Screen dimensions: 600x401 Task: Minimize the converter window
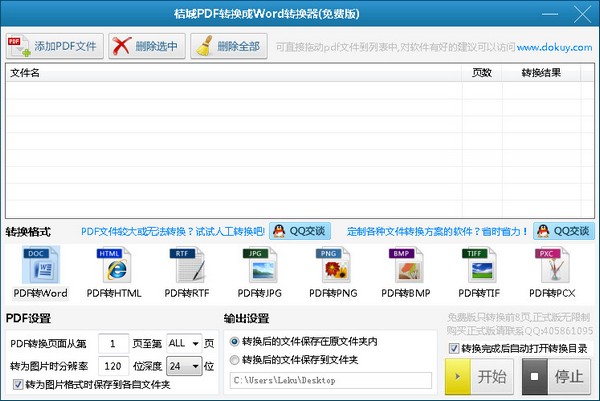(550, 14)
